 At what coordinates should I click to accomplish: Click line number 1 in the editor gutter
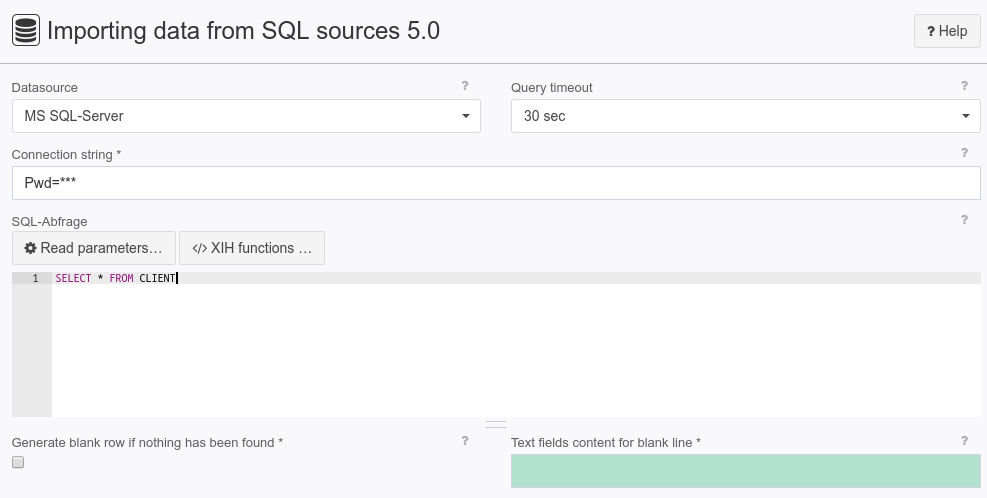35,278
